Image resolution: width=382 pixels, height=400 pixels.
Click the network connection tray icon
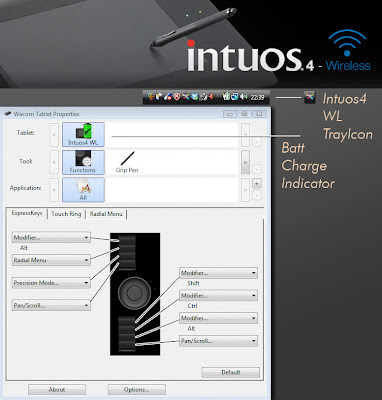(235, 97)
